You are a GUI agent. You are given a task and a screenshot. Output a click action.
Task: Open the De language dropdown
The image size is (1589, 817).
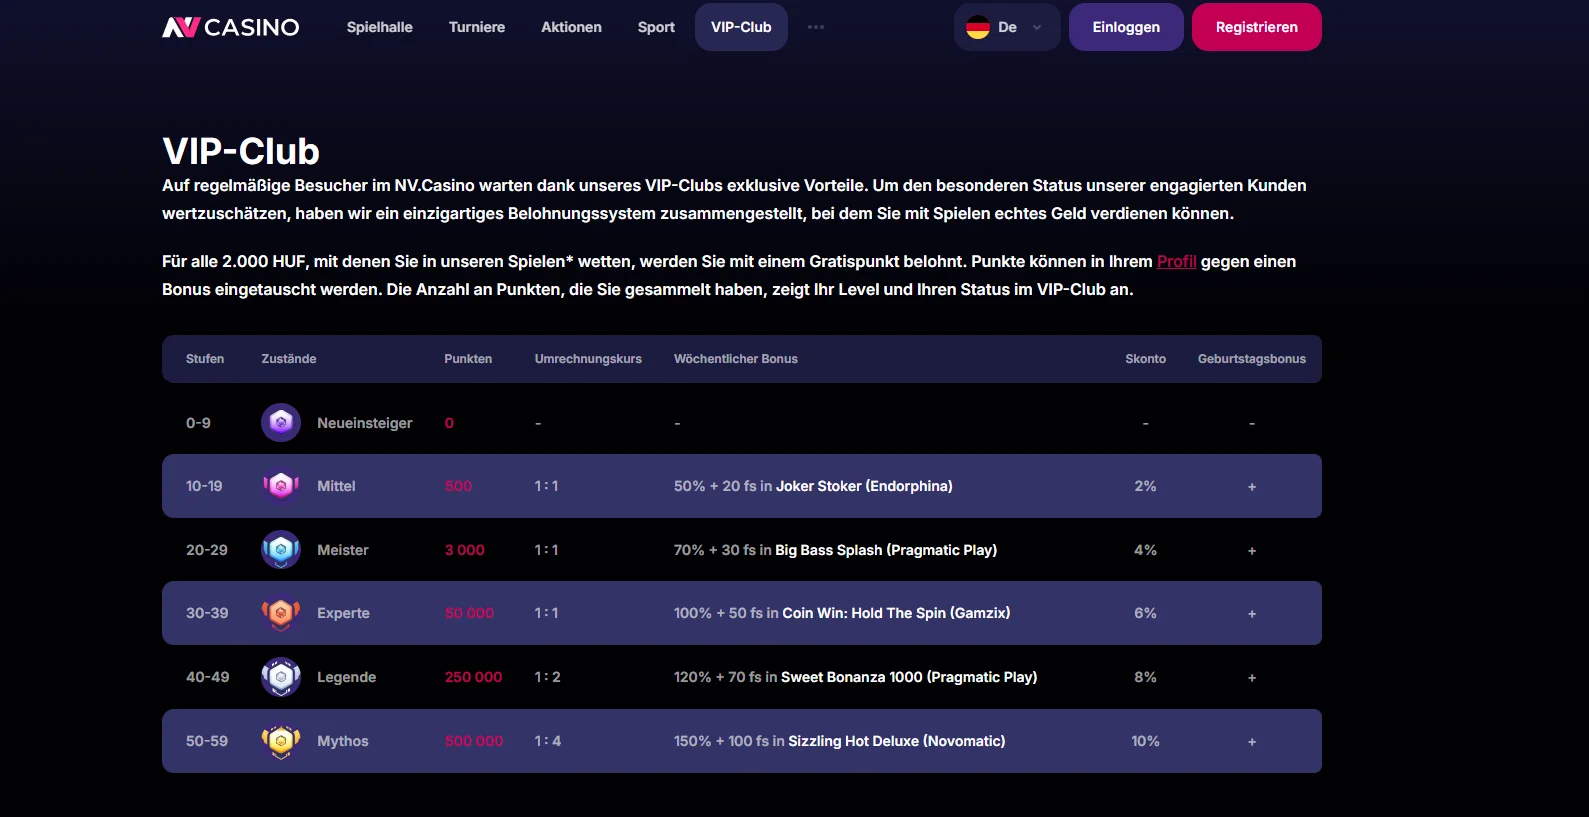[x=1007, y=27]
